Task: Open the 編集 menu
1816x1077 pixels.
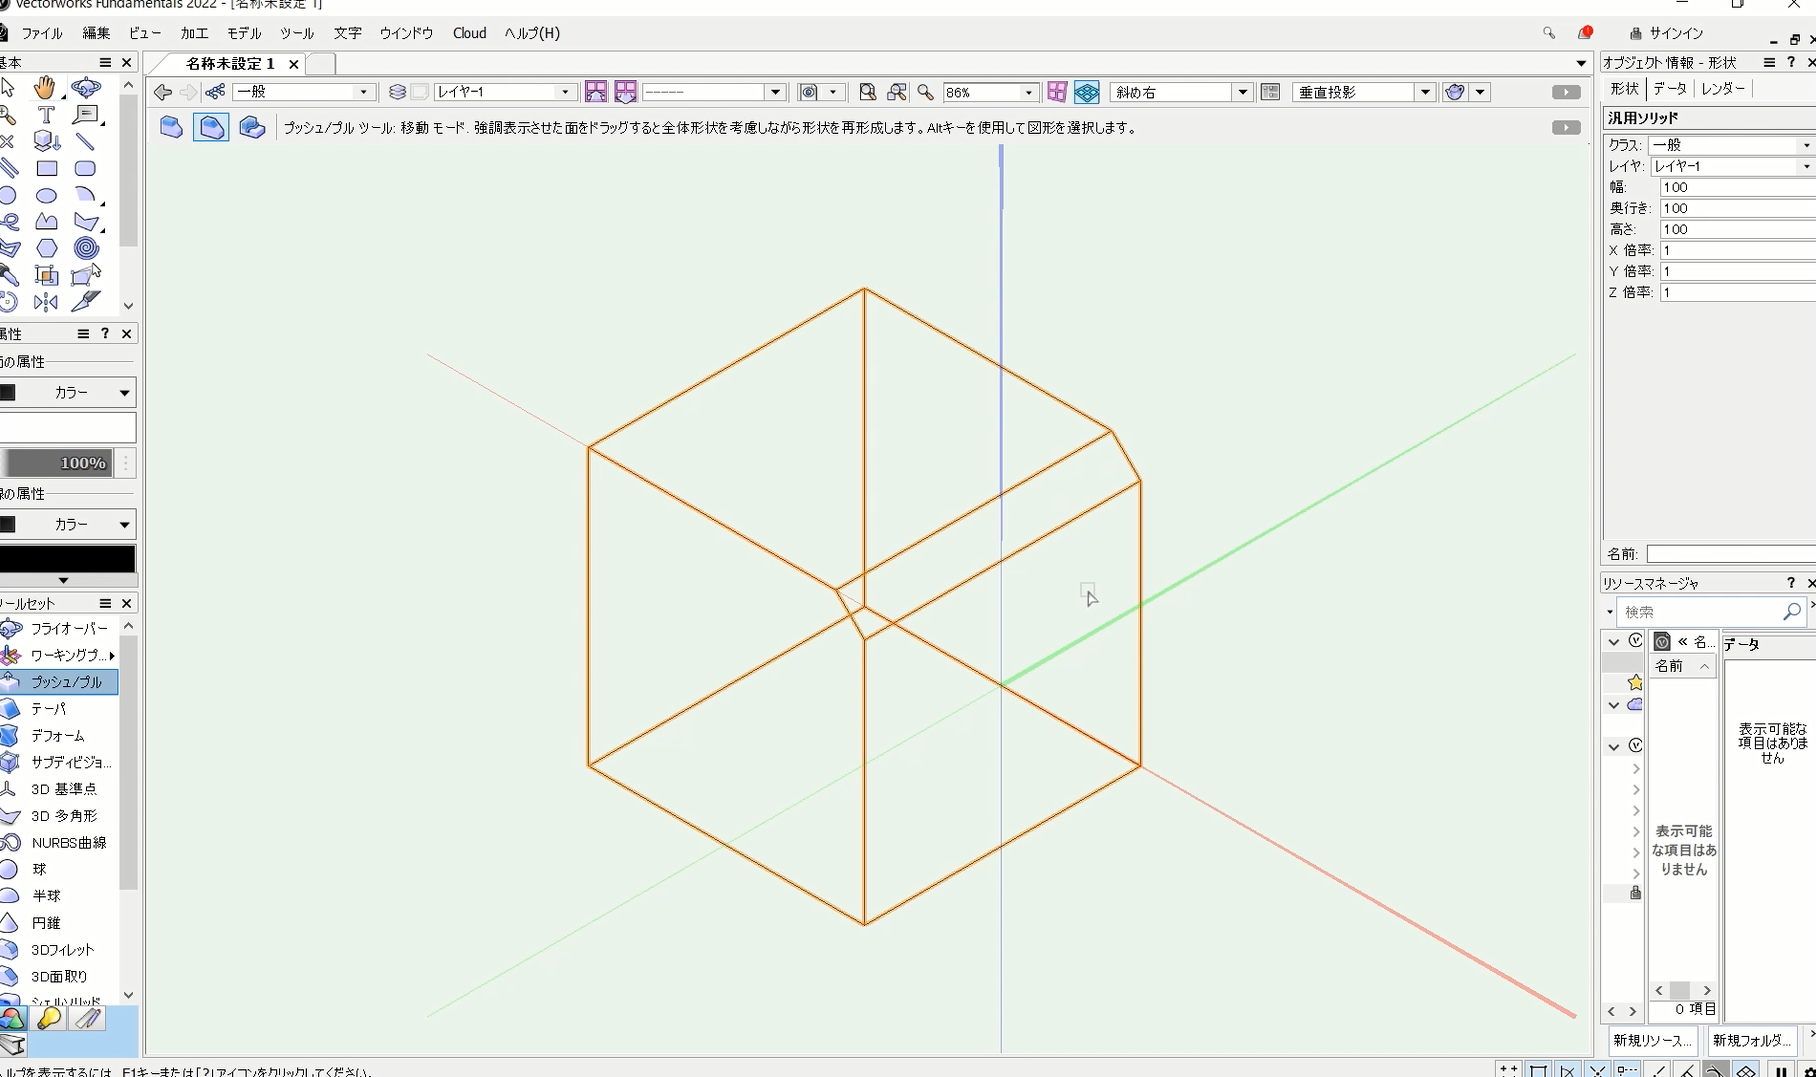Action: pyautogui.click(x=96, y=33)
